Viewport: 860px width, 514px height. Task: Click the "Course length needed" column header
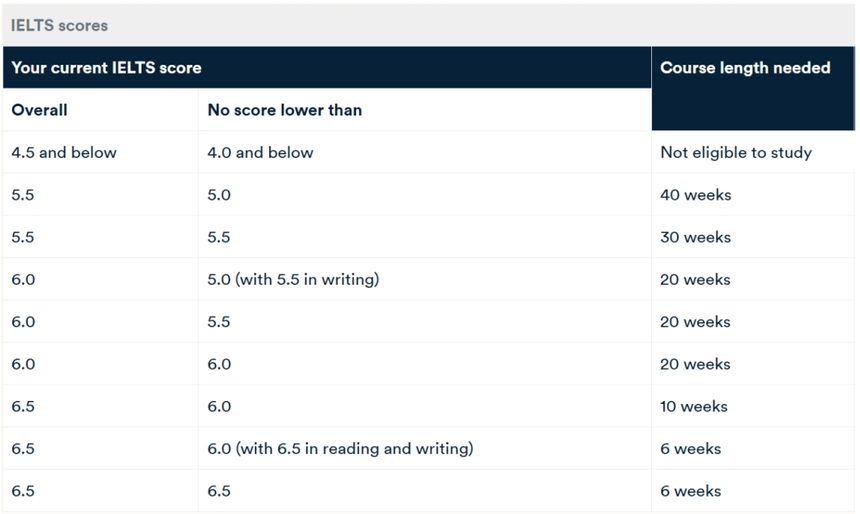click(x=745, y=68)
